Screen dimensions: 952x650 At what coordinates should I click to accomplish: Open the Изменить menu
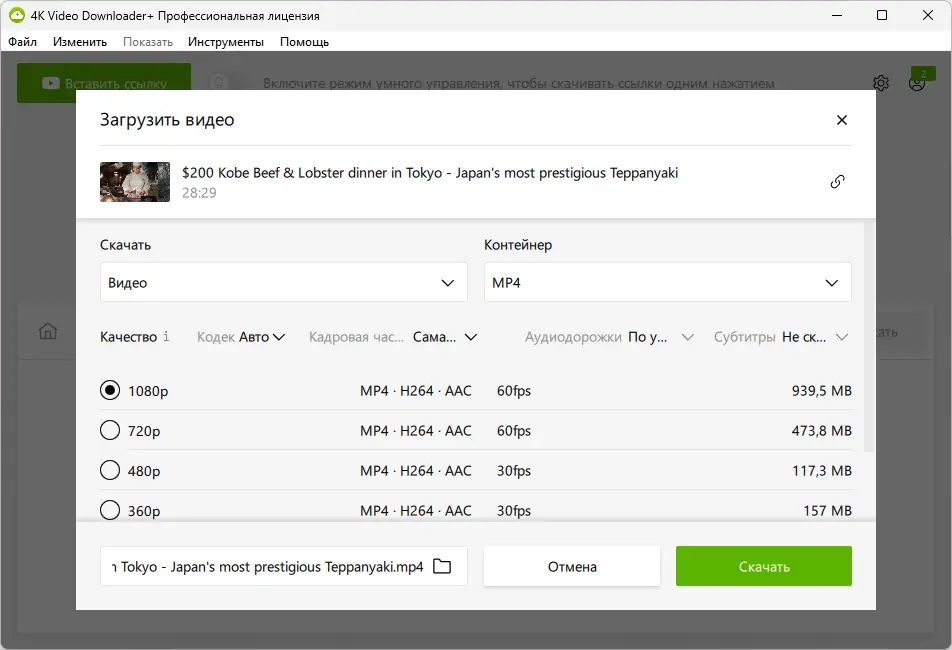tap(80, 42)
